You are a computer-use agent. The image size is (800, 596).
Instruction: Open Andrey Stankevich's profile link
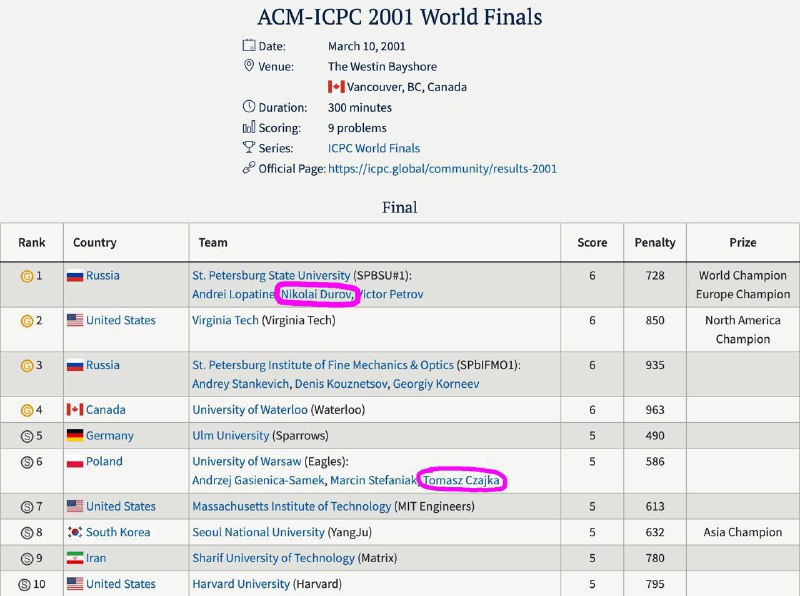(240, 384)
